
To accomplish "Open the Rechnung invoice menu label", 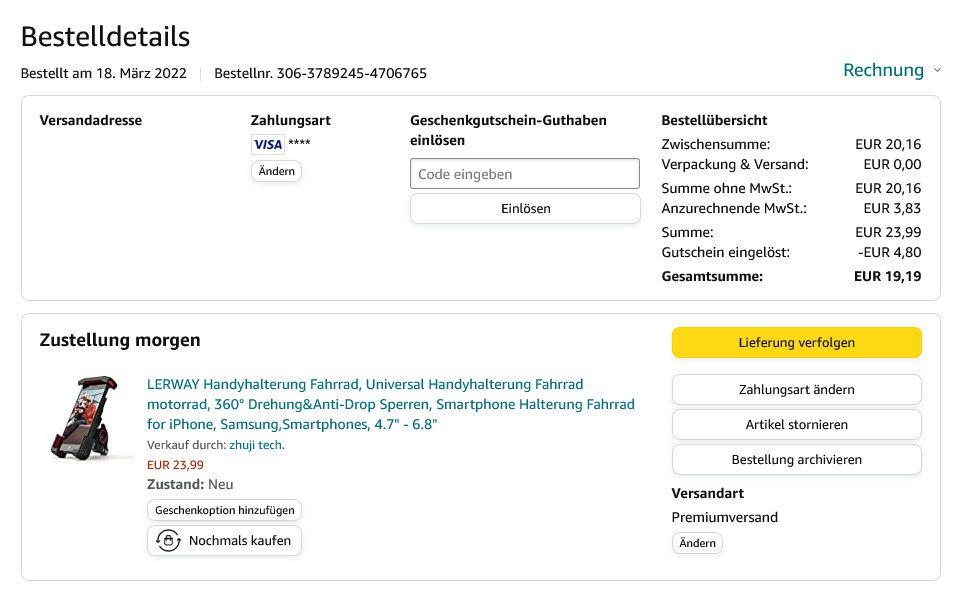I will tap(883, 70).
